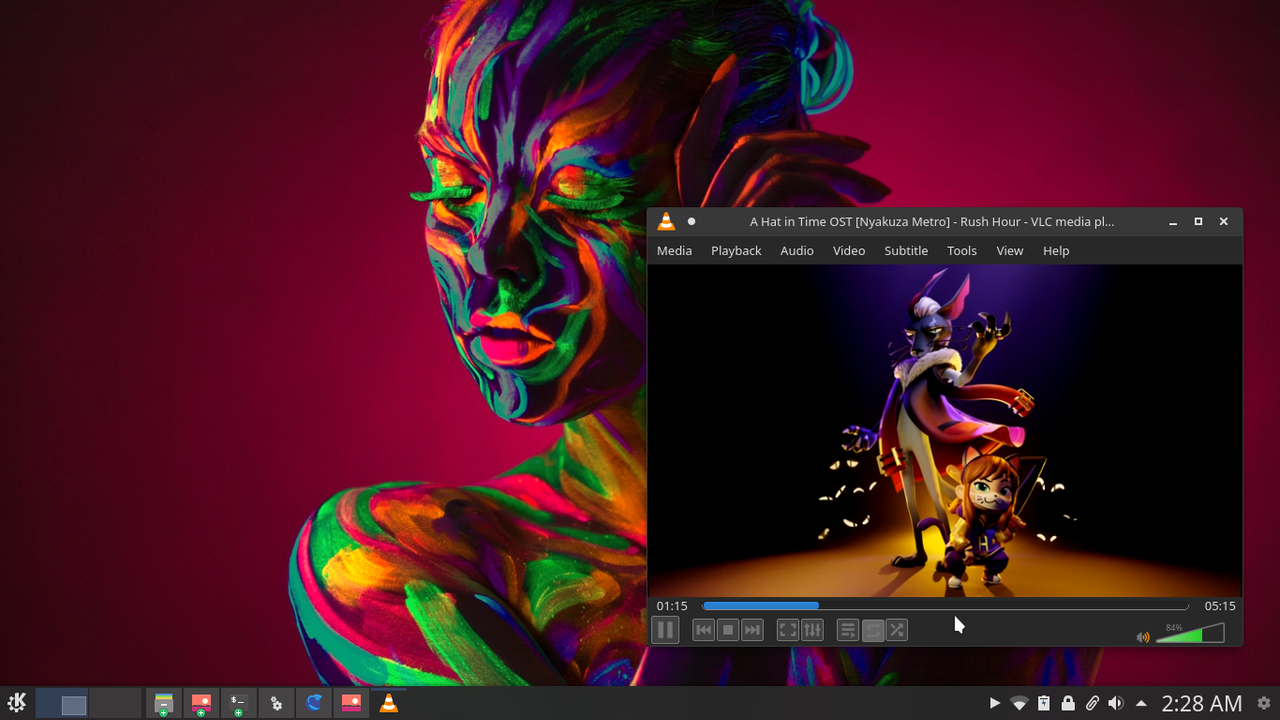The height and width of the screenshot is (720, 1280).
Task: Switch to the first virtual desktop in pager
Action: point(62,703)
